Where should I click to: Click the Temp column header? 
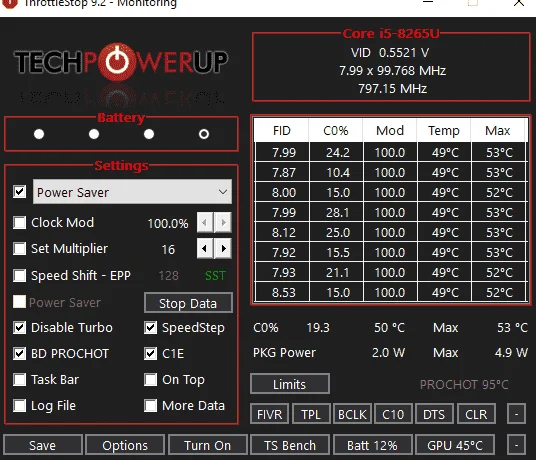click(x=444, y=130)
